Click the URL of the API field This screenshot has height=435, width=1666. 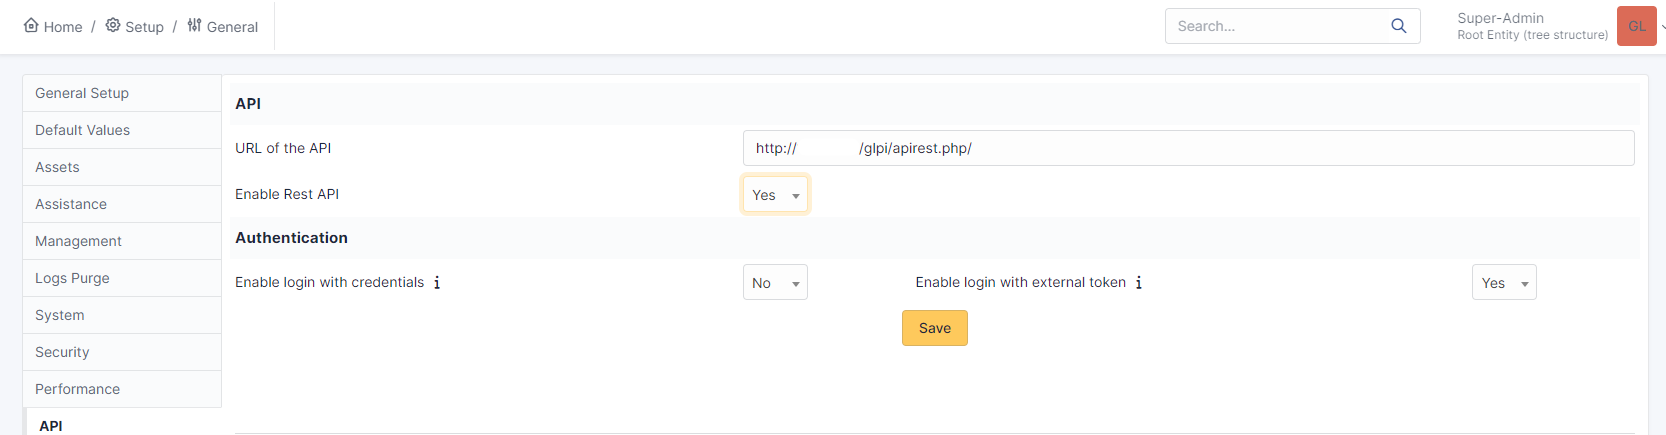coord(1188,148)
